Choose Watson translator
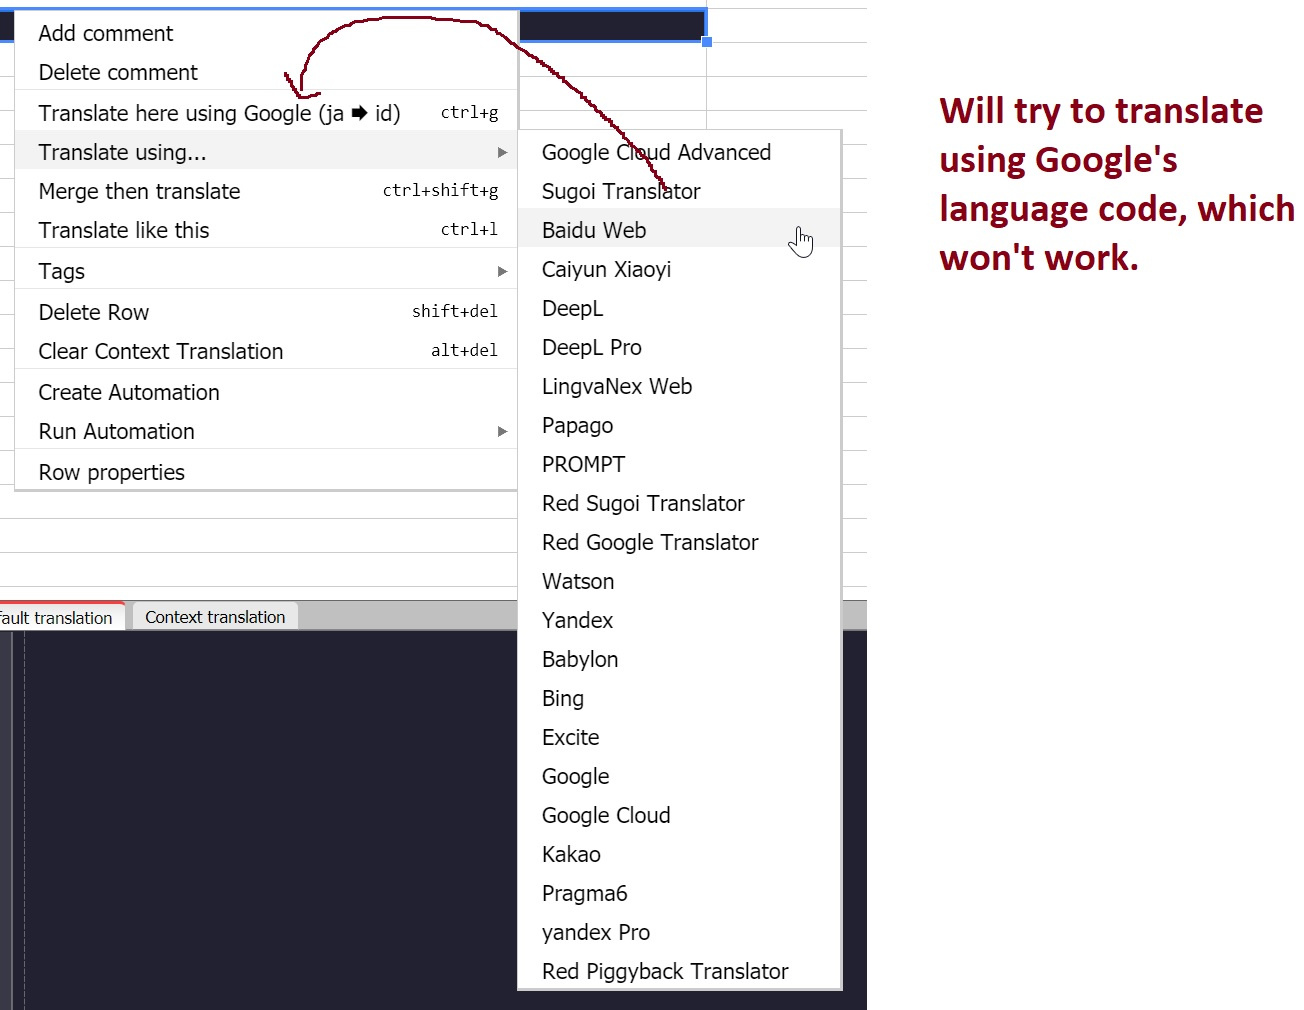Image resolution: width=1304 pixels, height=1010 pixels. tap(680, 581)
